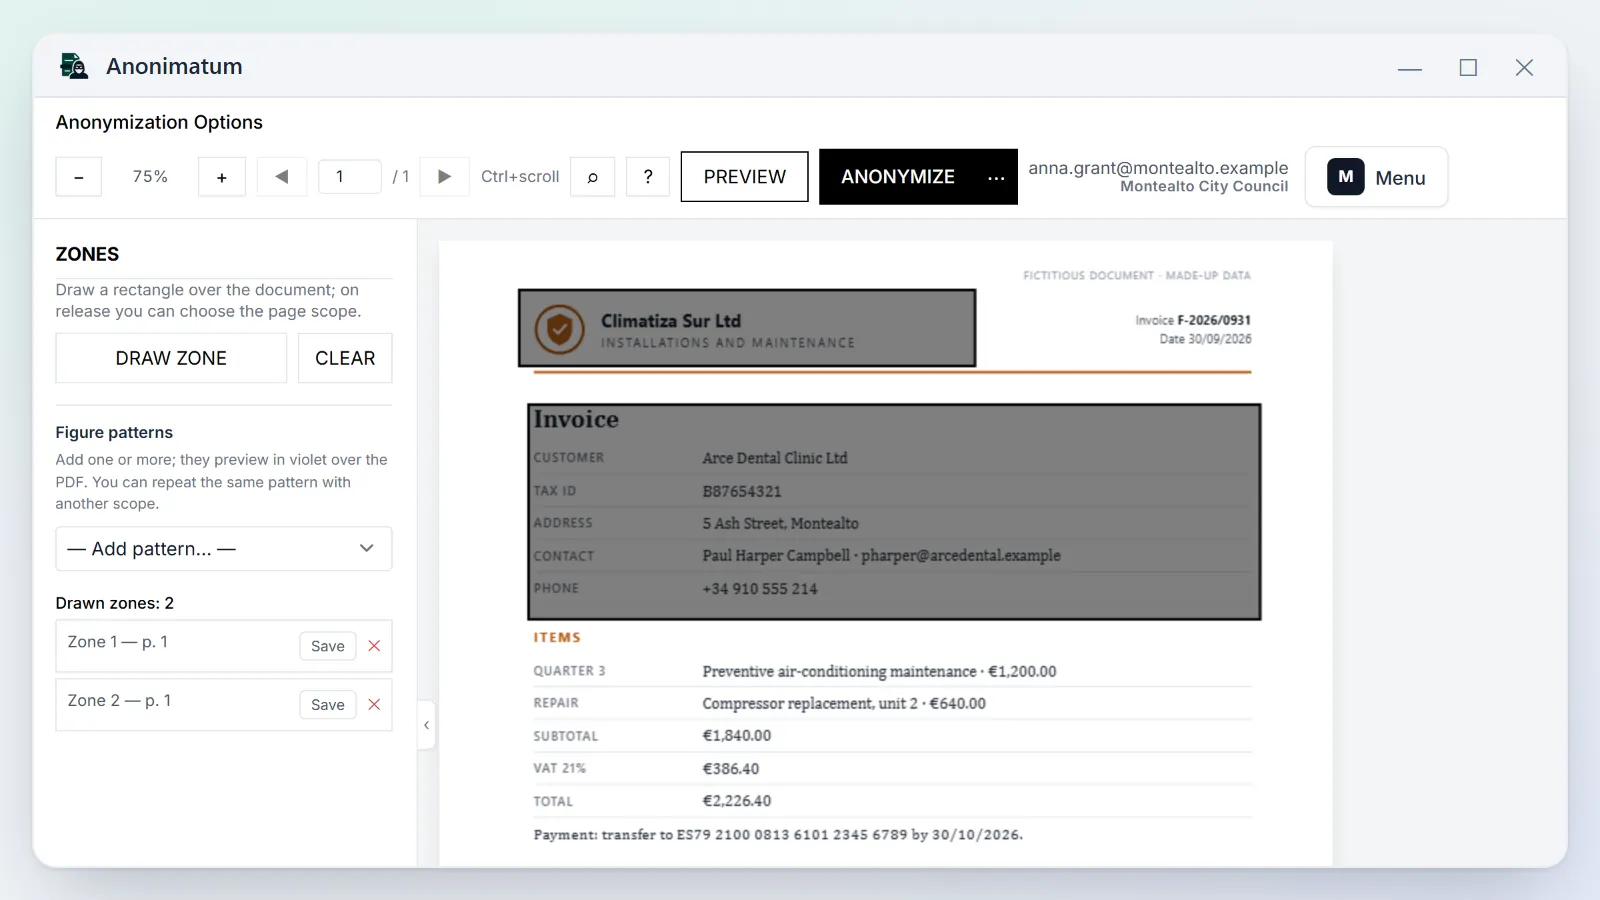This screenshot has height=900, width=1600.
Task: Delete Zone 2 with red X
Action: click(374, 705)
